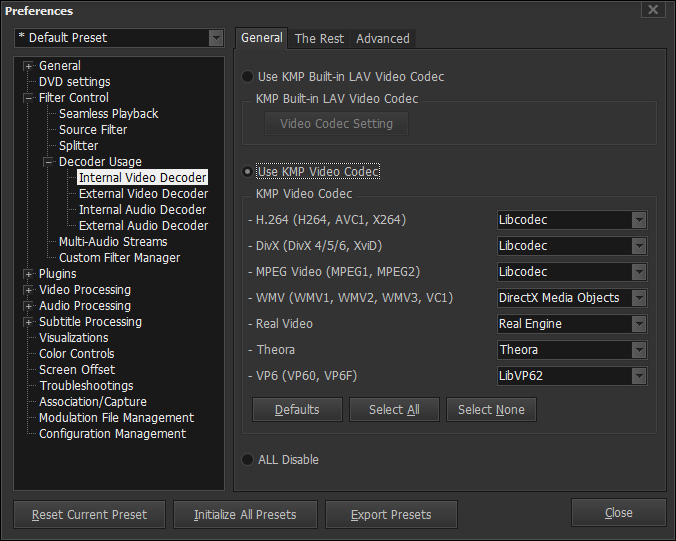Click the Filter Control tree label
Viewport: 676px width, 541px height.
click(74, 98)
